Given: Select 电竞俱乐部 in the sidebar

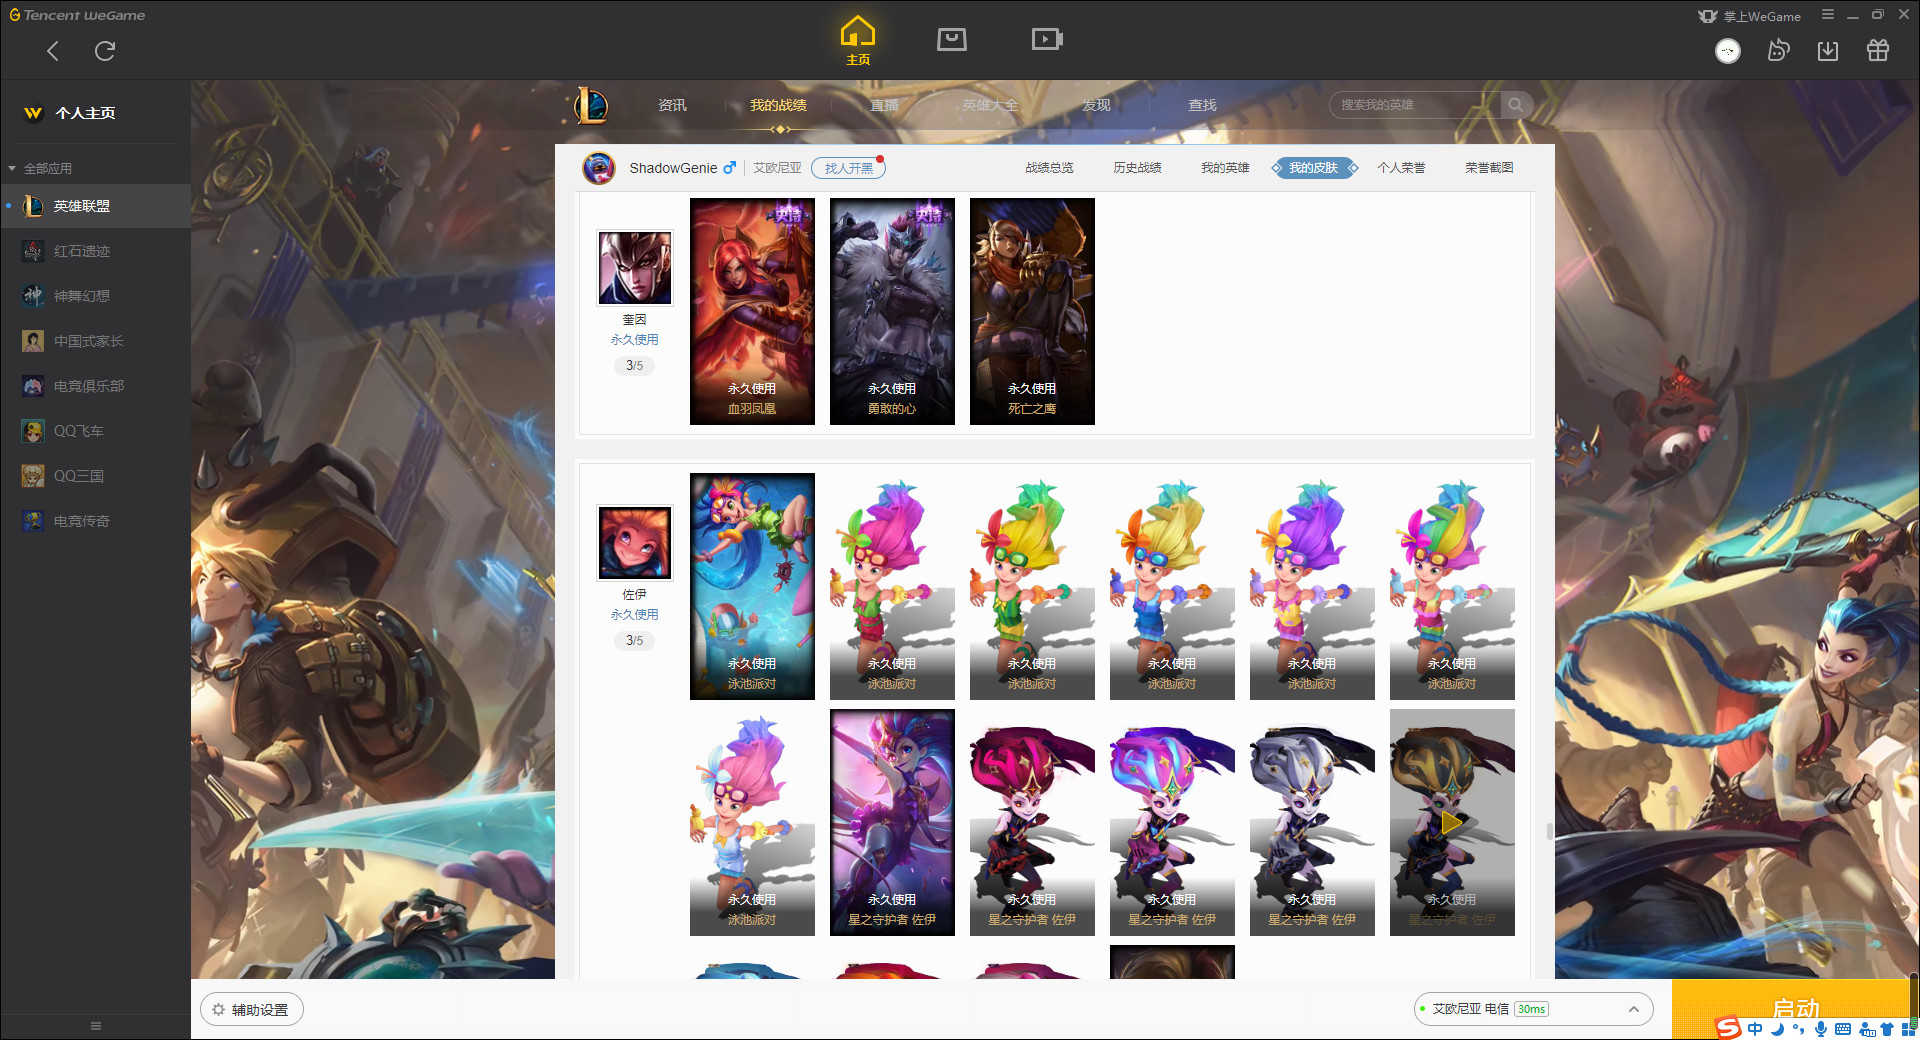Looking at the screenshot, I should (95, 386).
